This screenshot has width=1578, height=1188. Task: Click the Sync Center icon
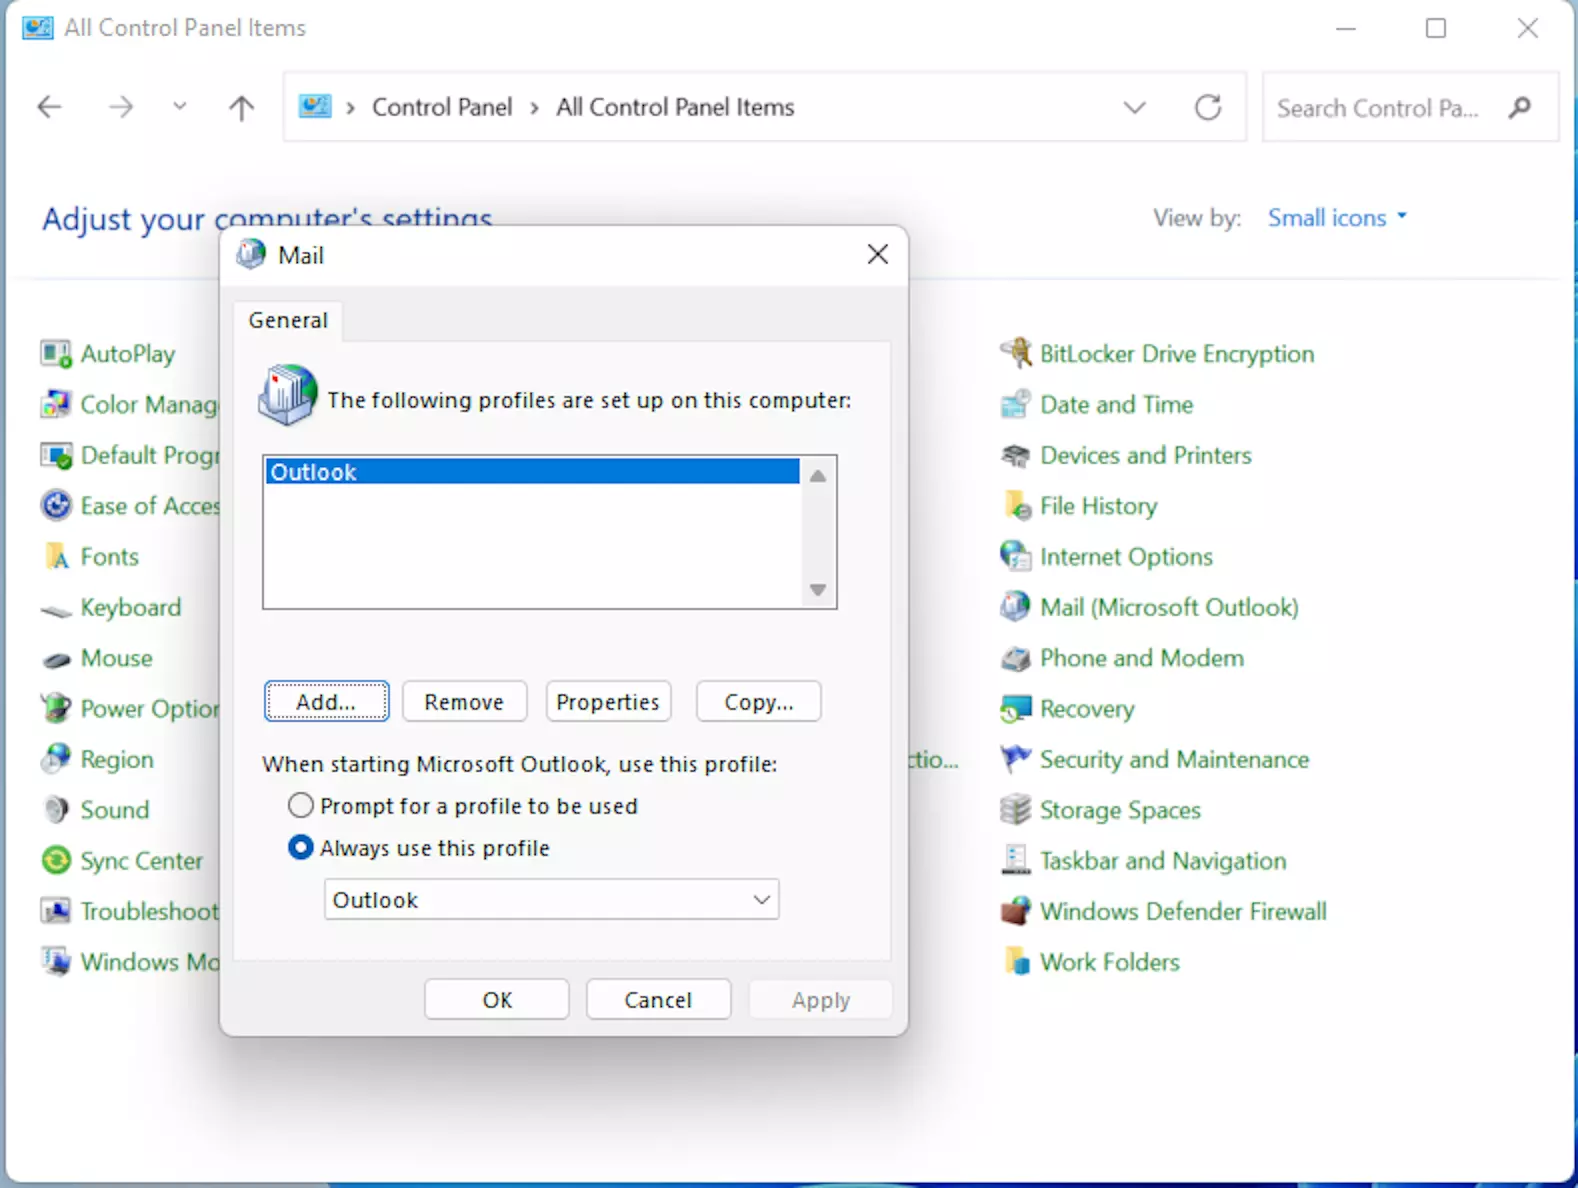[56, 861]
